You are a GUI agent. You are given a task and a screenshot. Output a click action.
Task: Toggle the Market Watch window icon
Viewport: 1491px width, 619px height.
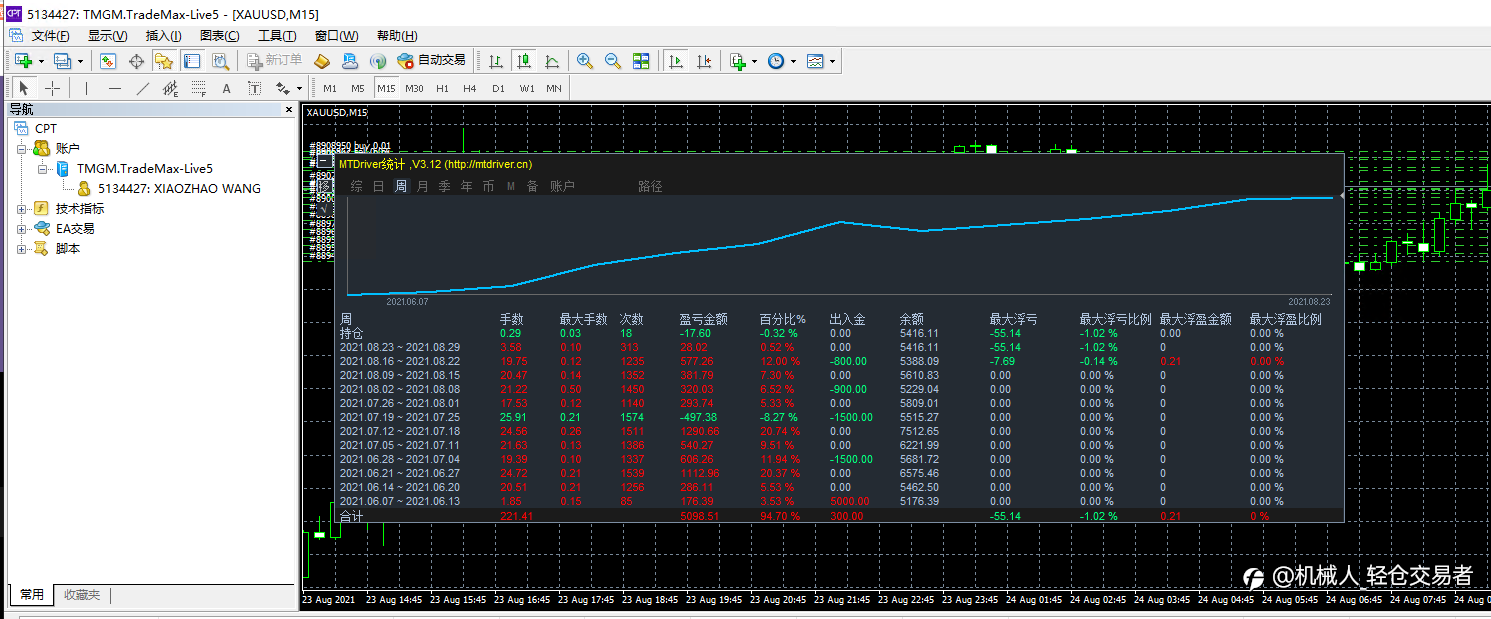(x=108, y=61)
